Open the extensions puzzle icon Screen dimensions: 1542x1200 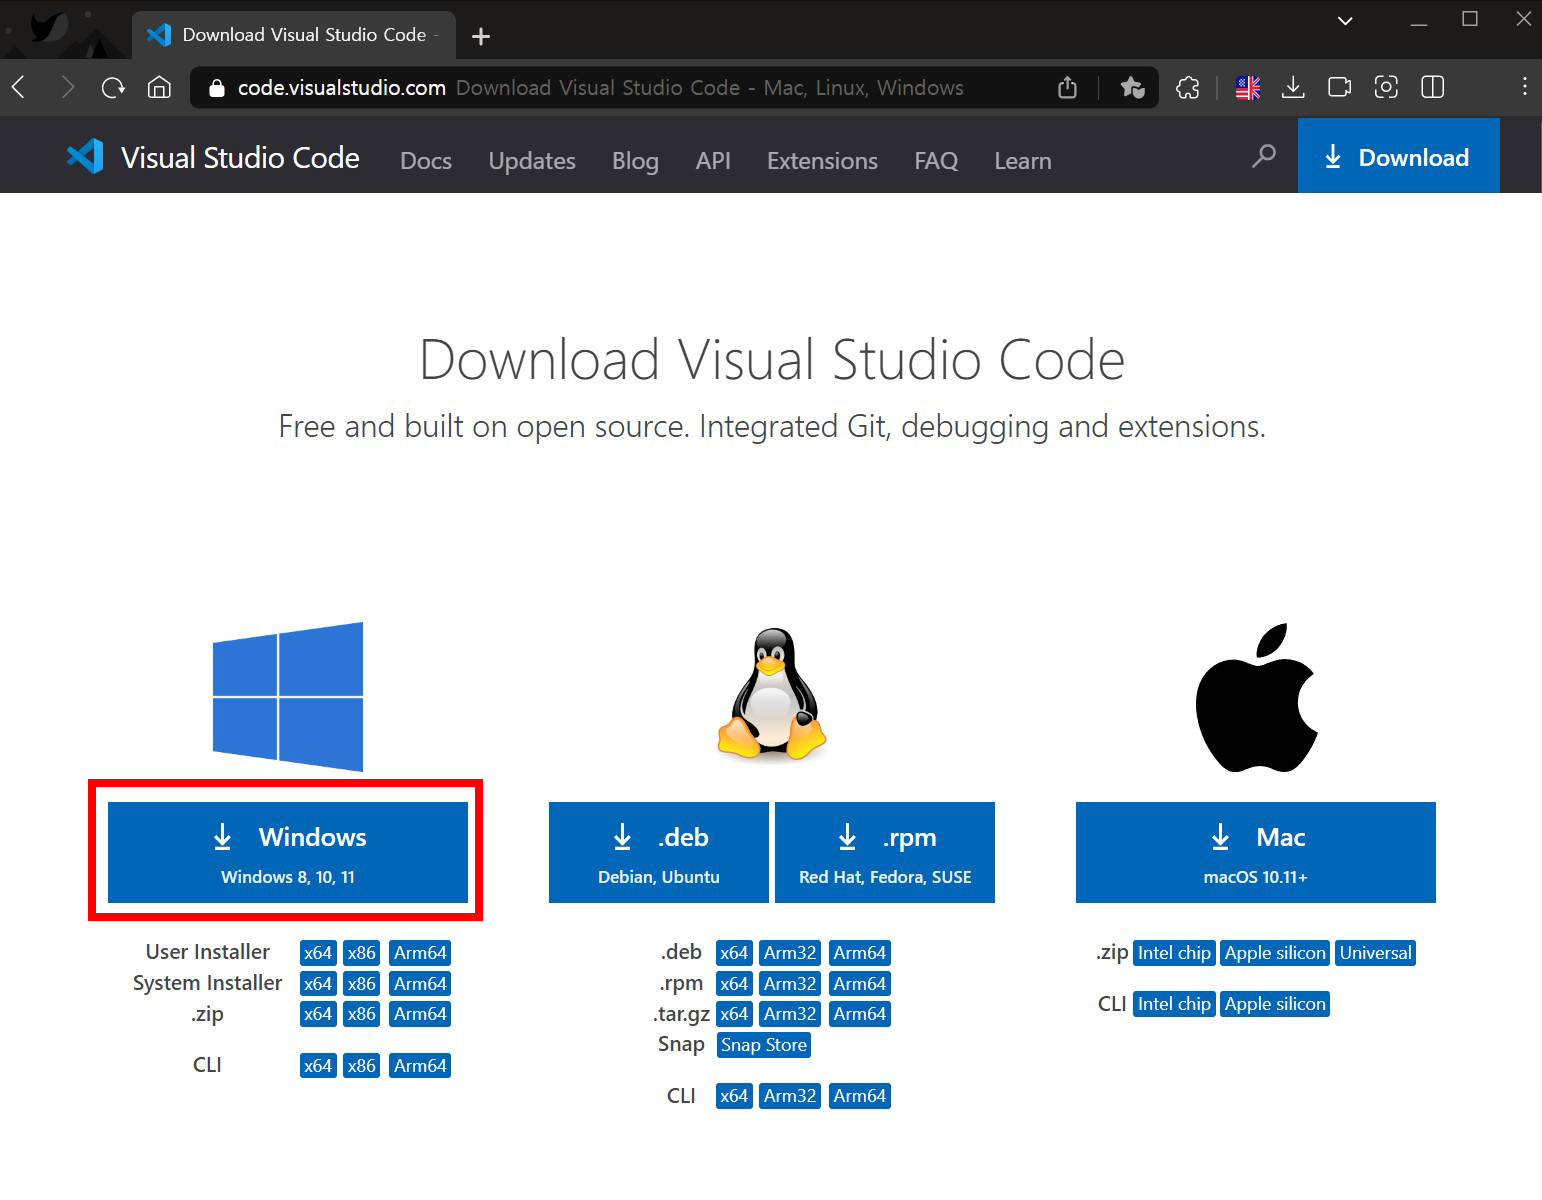click(x=1188, y=87)
